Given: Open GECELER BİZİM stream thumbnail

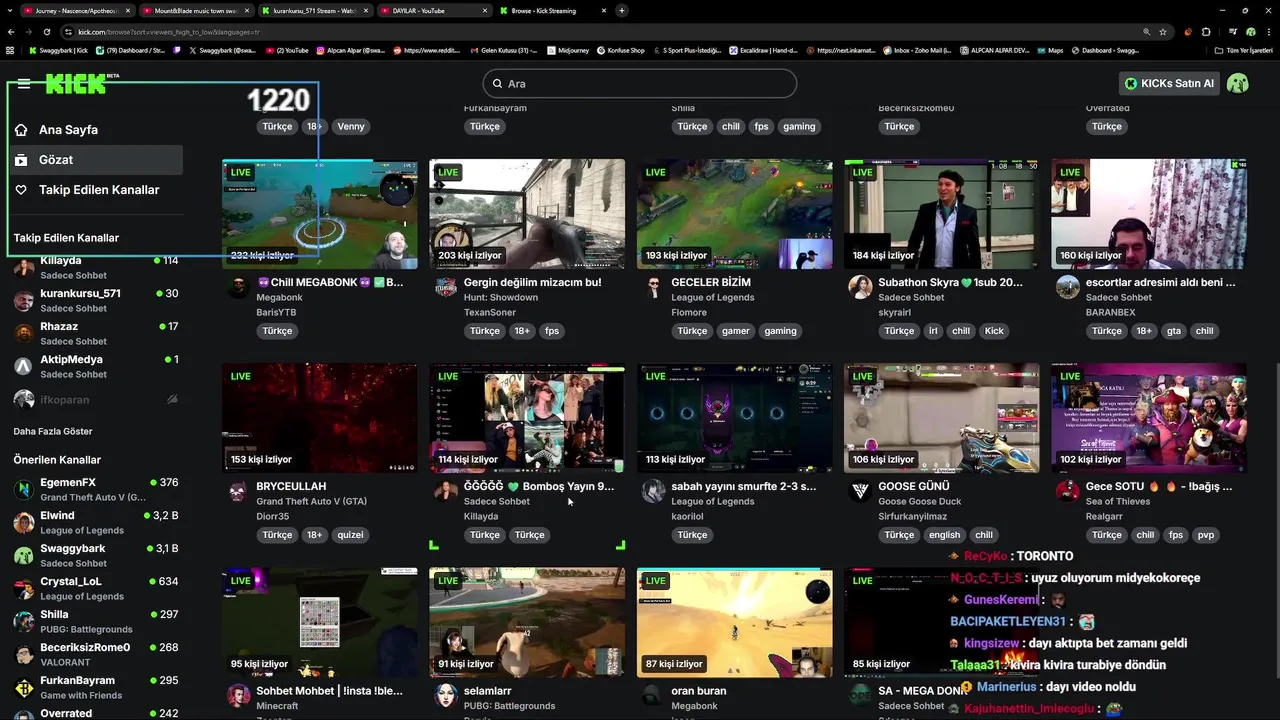Looking at the screenshot, I should [x=734, y=214].
